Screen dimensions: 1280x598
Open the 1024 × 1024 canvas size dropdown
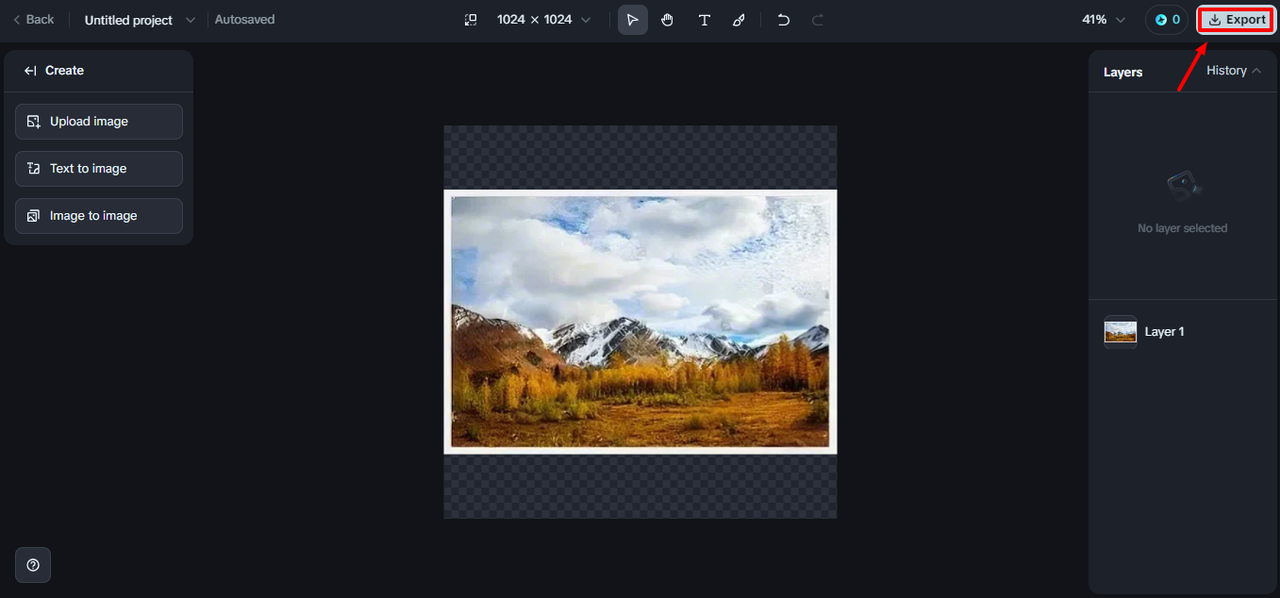[544, 20]
